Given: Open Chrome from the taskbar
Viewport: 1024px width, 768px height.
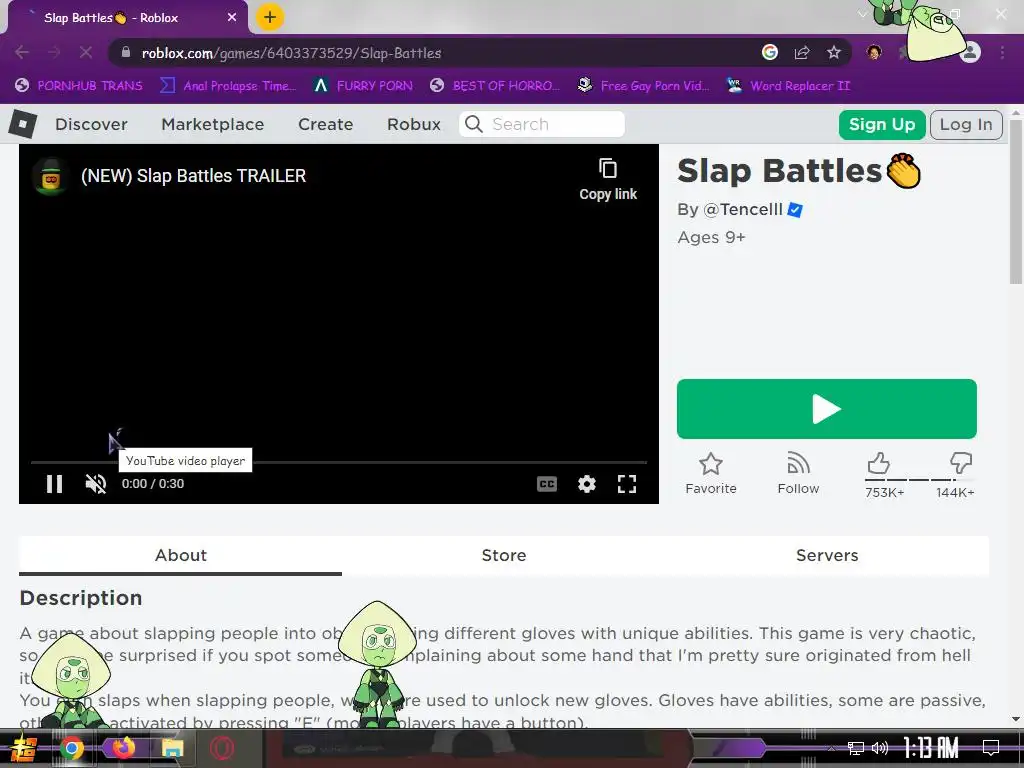Looking at the screenshot, I should (72, 748).
